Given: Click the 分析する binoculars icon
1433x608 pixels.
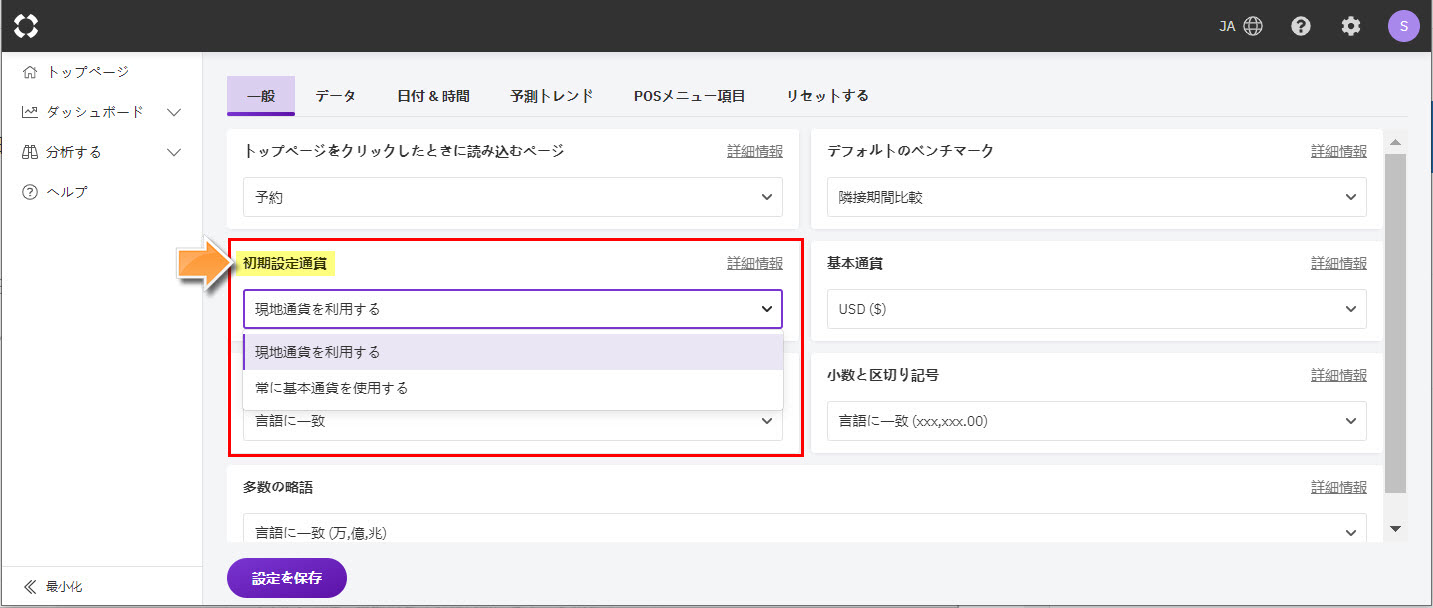Looking at the screenshot, I should [30, 152].
